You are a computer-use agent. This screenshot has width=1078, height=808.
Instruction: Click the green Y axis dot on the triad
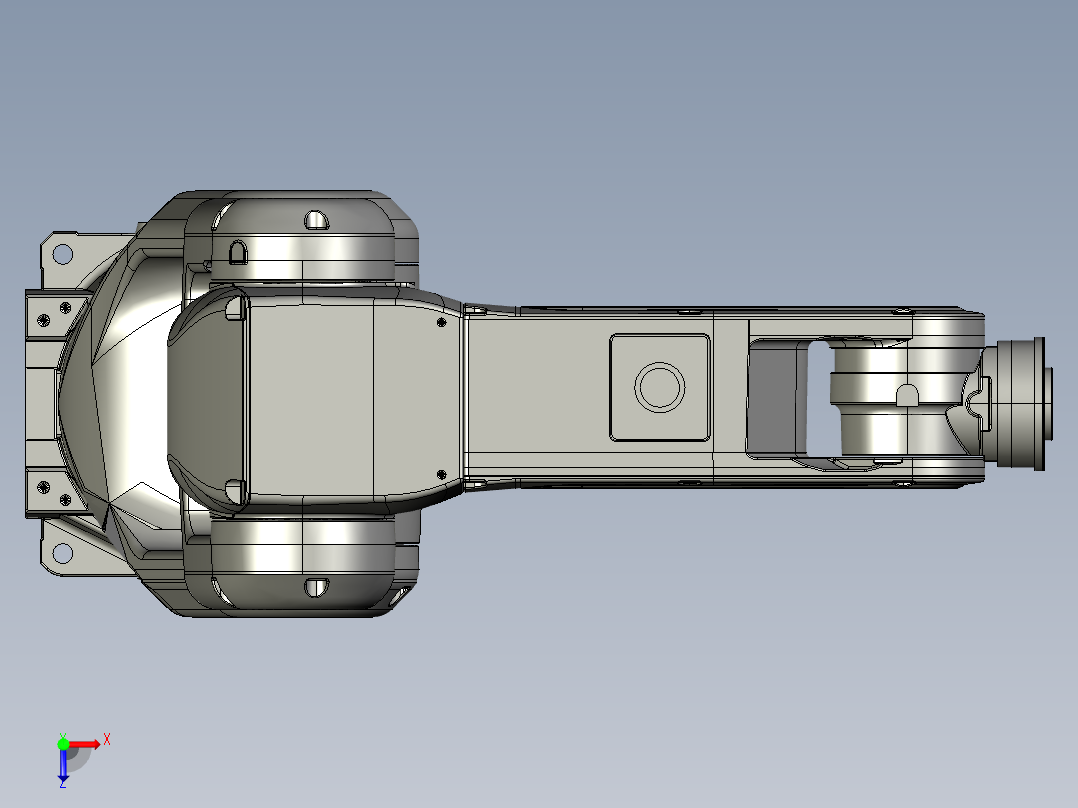[x=63, y=744]
